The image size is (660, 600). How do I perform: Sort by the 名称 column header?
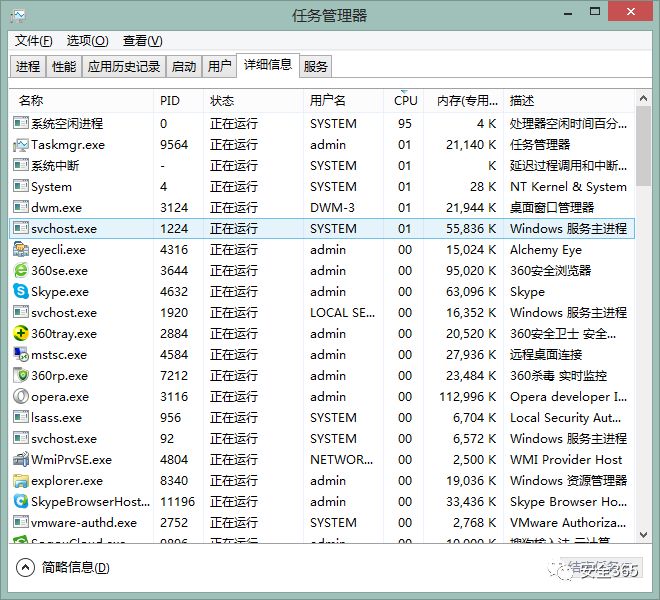pos(82,101)
